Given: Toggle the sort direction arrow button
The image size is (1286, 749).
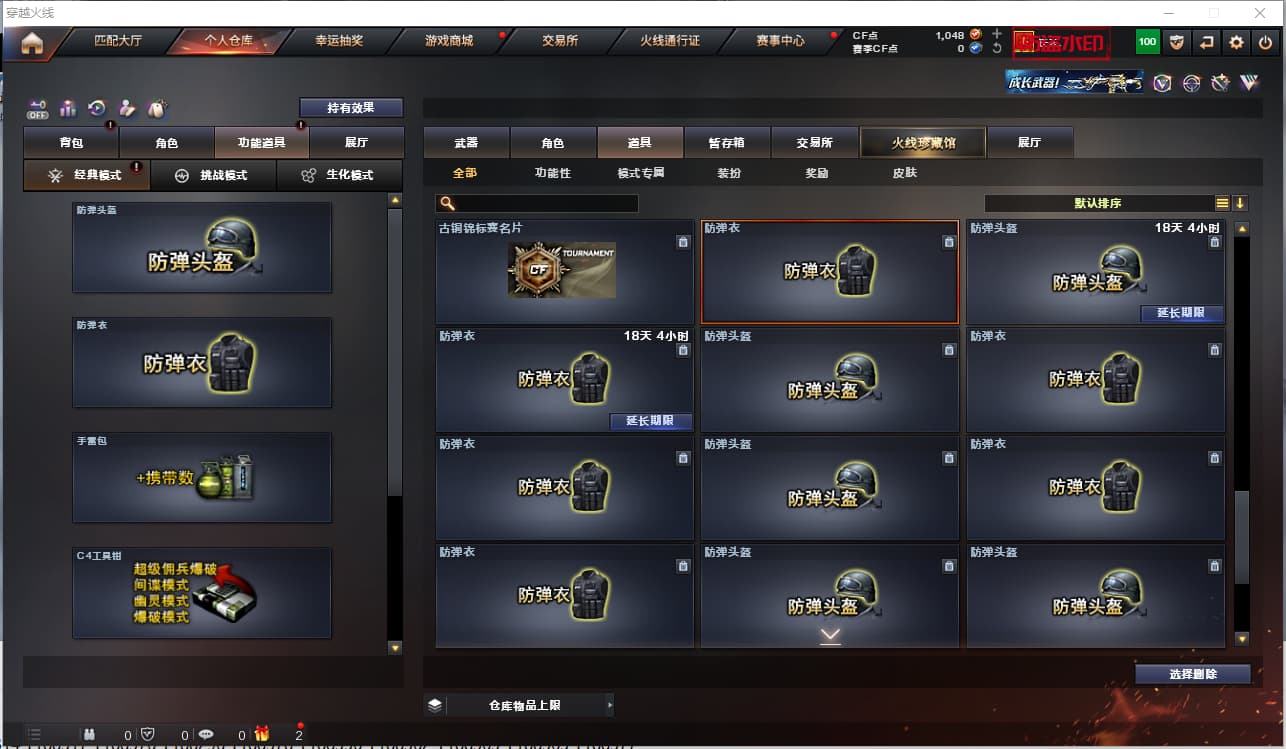Looking at the screenshot, I should 1240,203.
